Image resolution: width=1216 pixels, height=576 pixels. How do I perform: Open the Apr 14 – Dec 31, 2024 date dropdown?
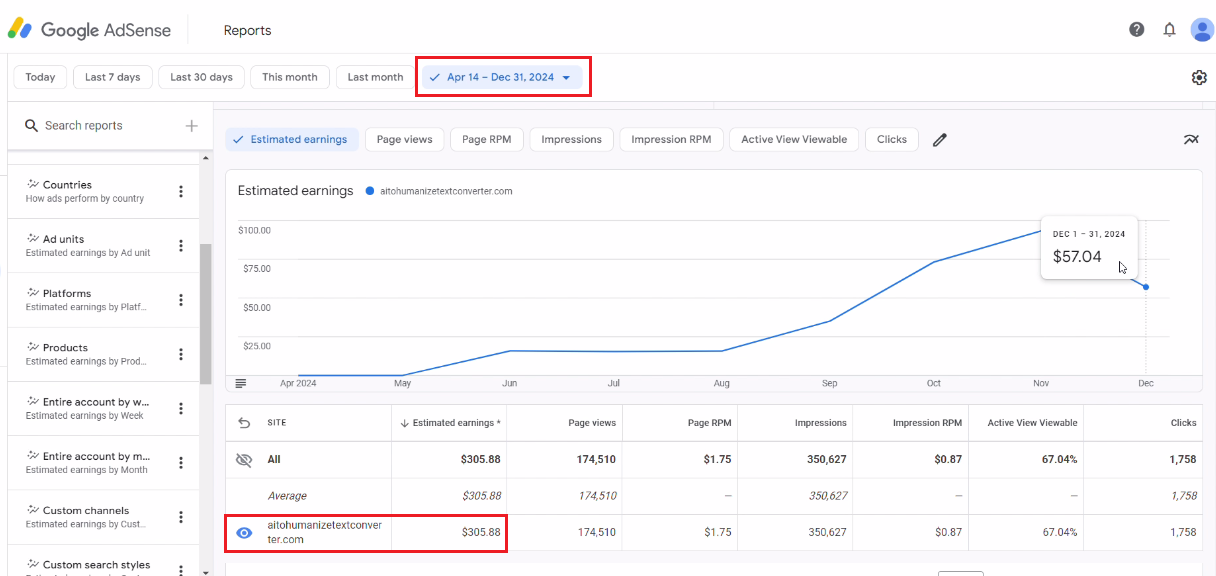click(500, 77)
